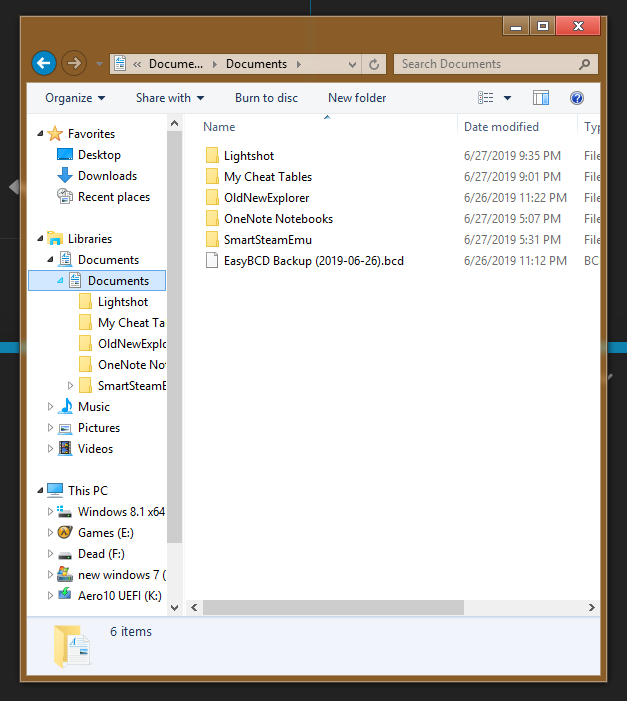Open the Aero10 UEFI (K:) drive
Viewport: 627px width, 701px height.
[120, 595]
